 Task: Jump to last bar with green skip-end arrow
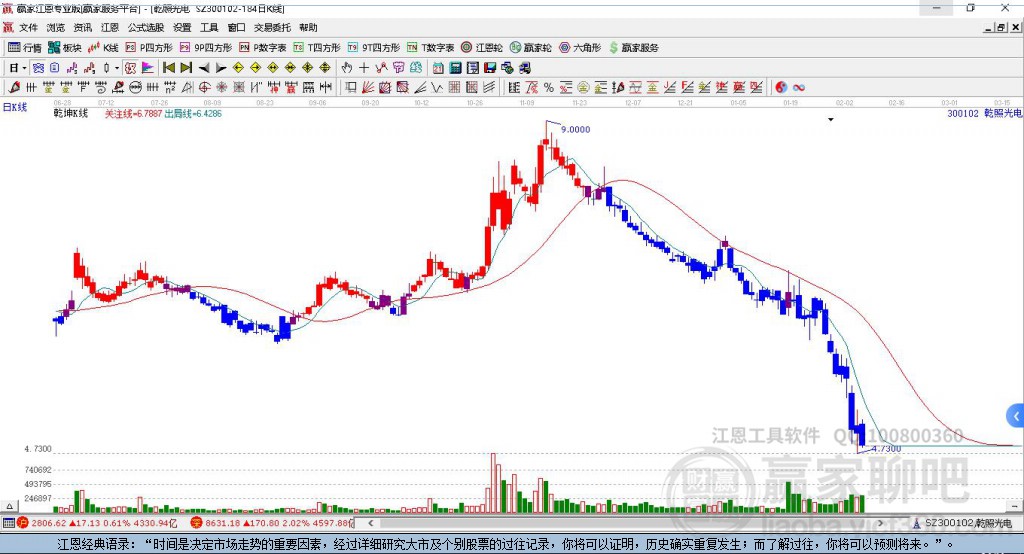pyautogui.click(x=186, y=68)
